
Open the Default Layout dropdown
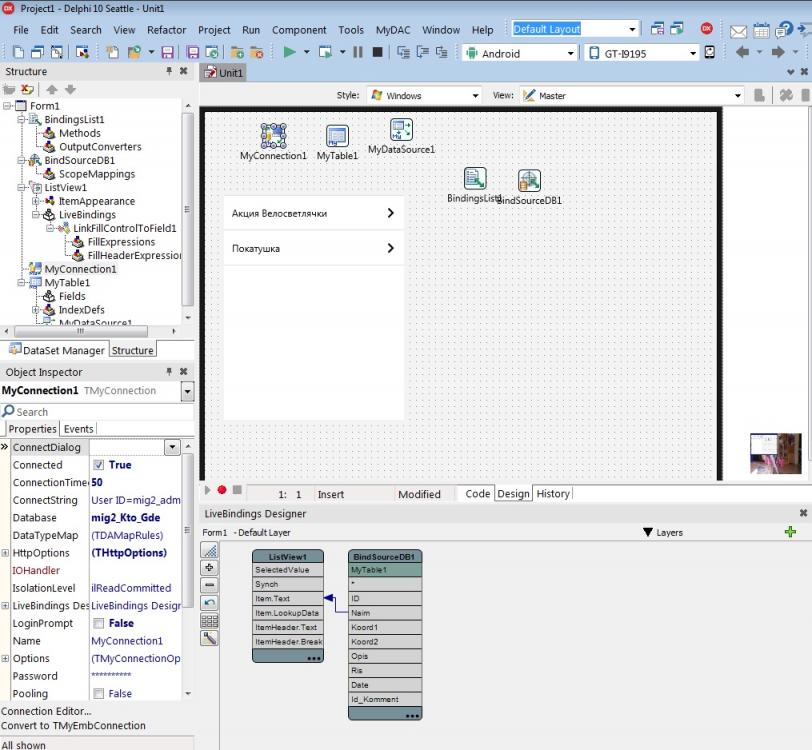click(x=632, y=29)
